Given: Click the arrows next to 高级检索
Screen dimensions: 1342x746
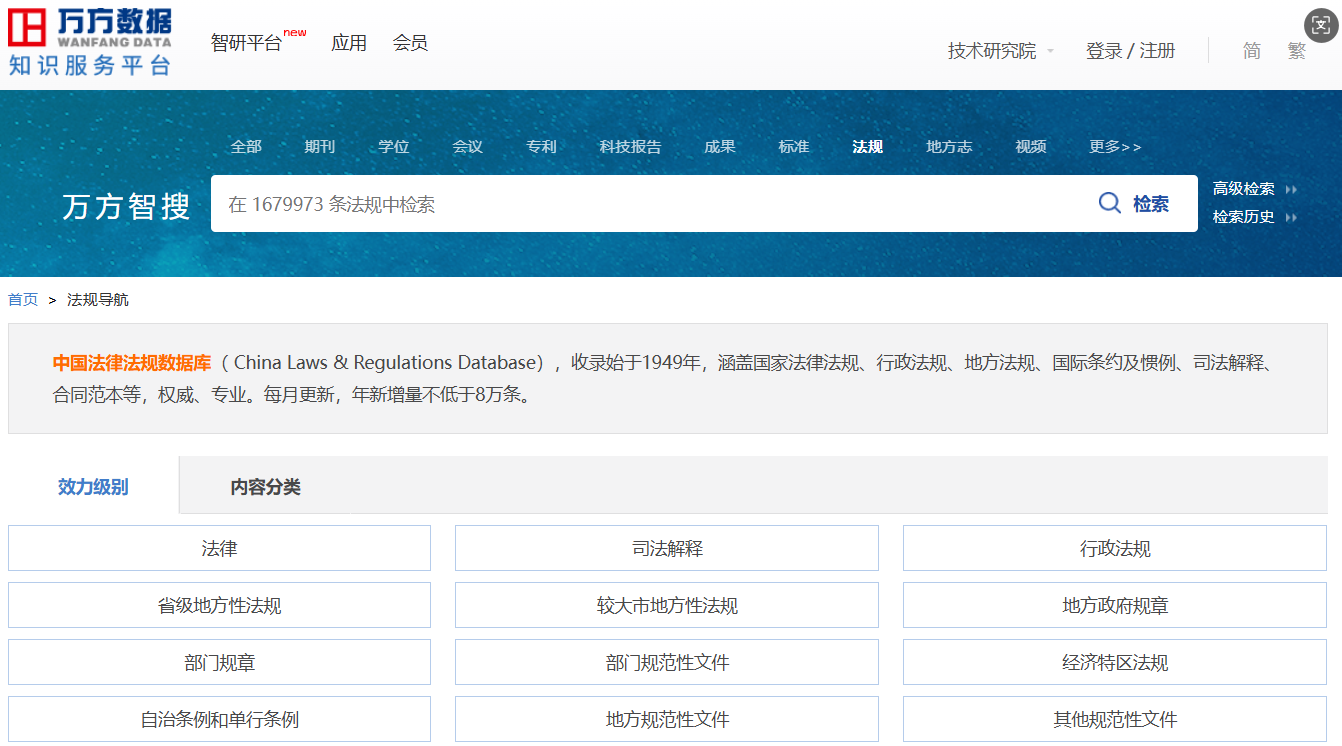Looking at the screenshot, I should coord(1291,189).
